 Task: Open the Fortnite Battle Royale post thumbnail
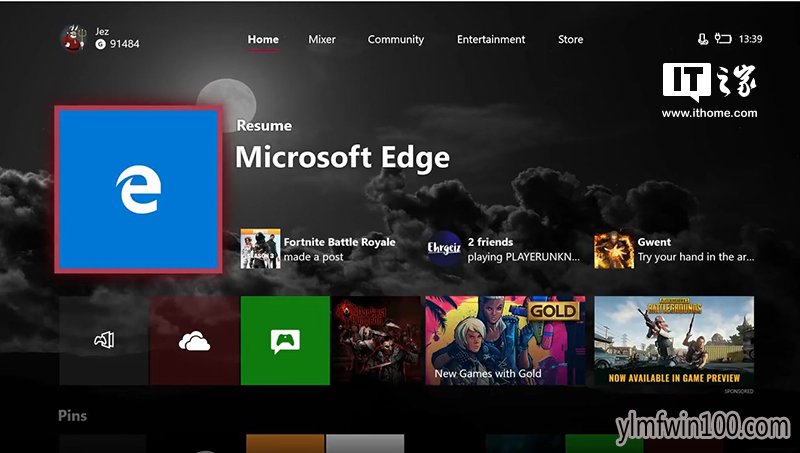260,248
